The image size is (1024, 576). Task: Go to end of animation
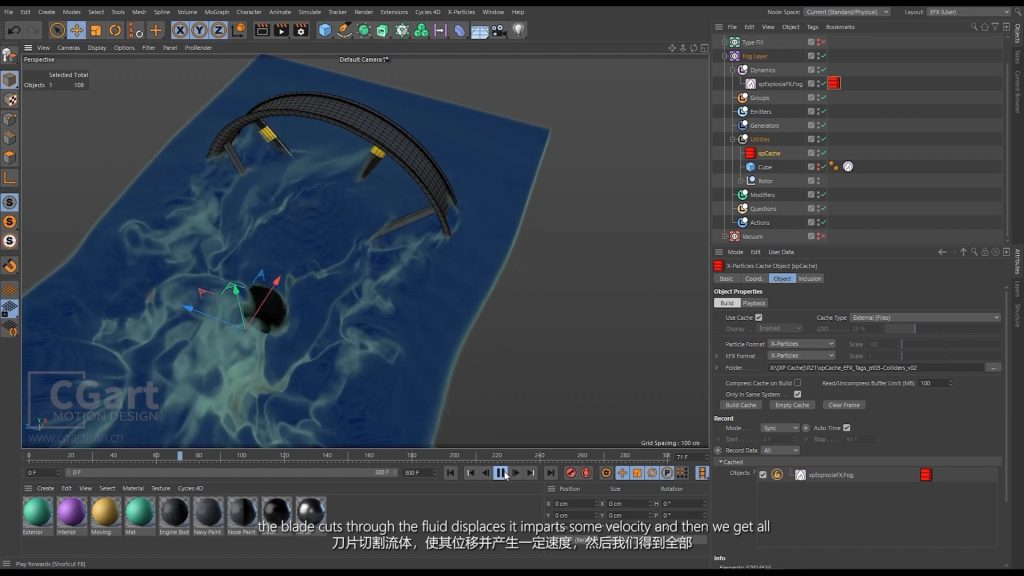(x=551, y=473)
